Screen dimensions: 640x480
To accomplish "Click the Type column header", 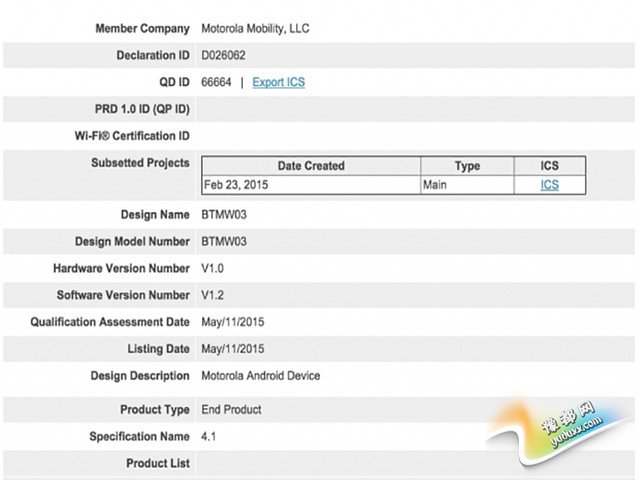I will pos(467,166).
